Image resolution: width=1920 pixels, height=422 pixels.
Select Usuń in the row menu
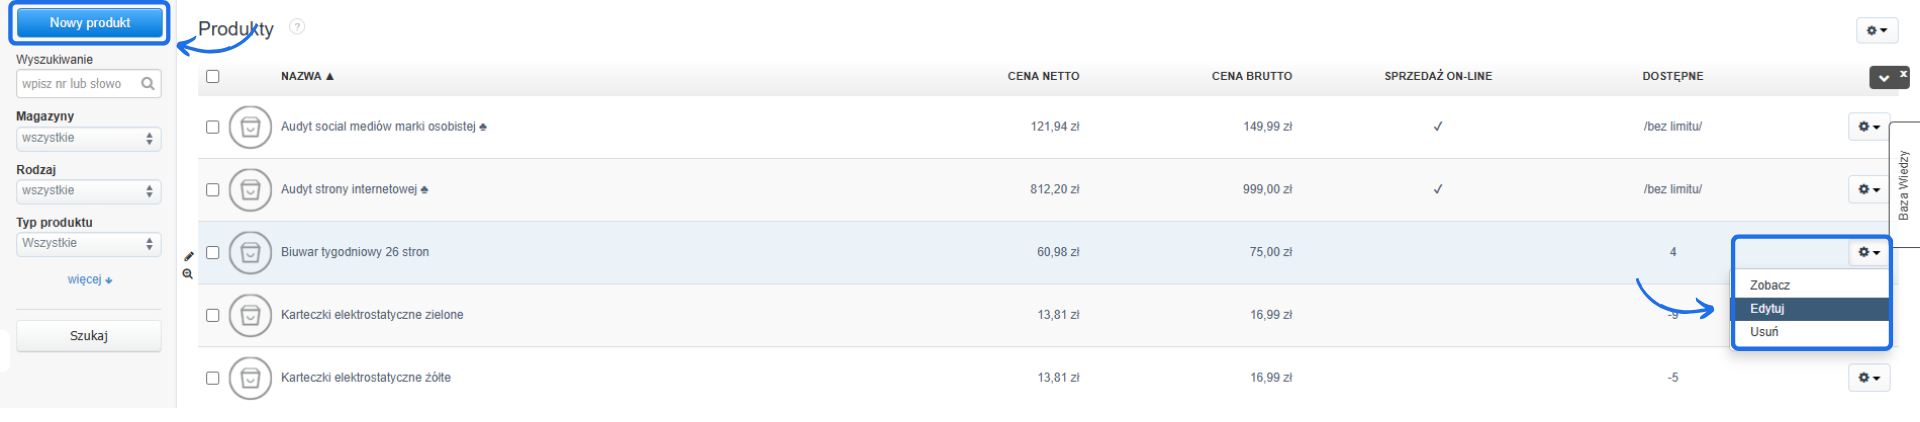tap(1765, 332)
